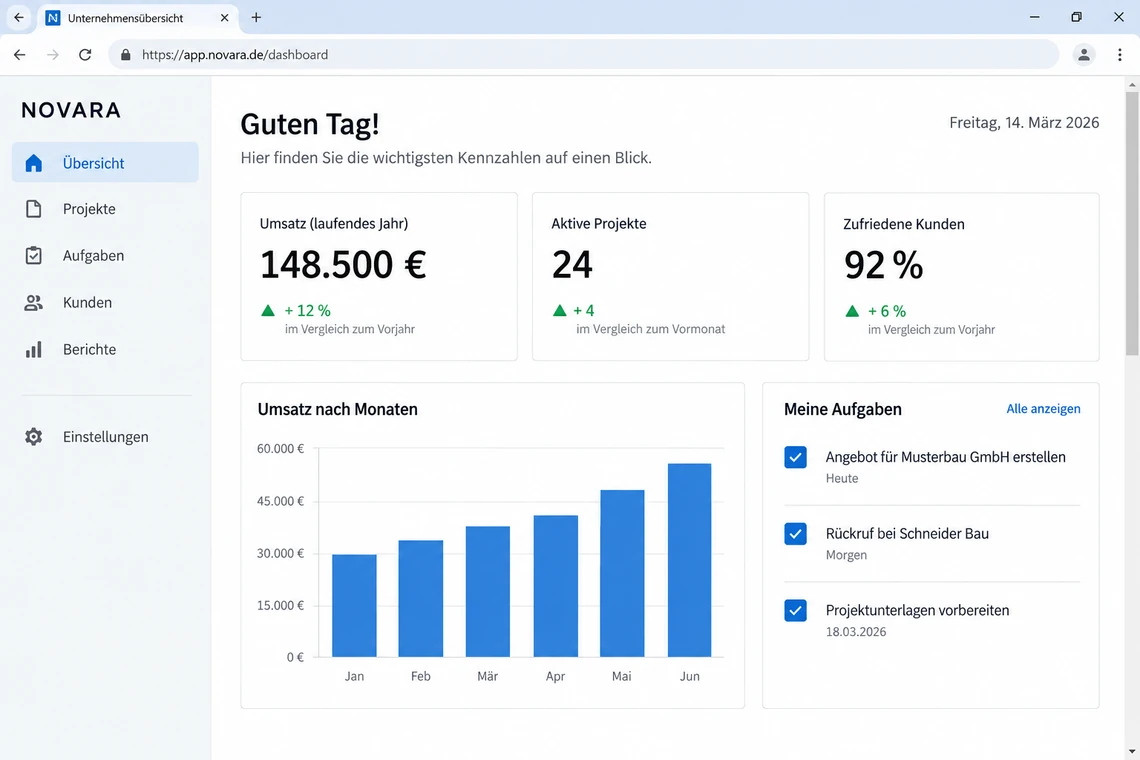
Task: Click the Alle anzeigen link
Action: (x=1043, y=409)
